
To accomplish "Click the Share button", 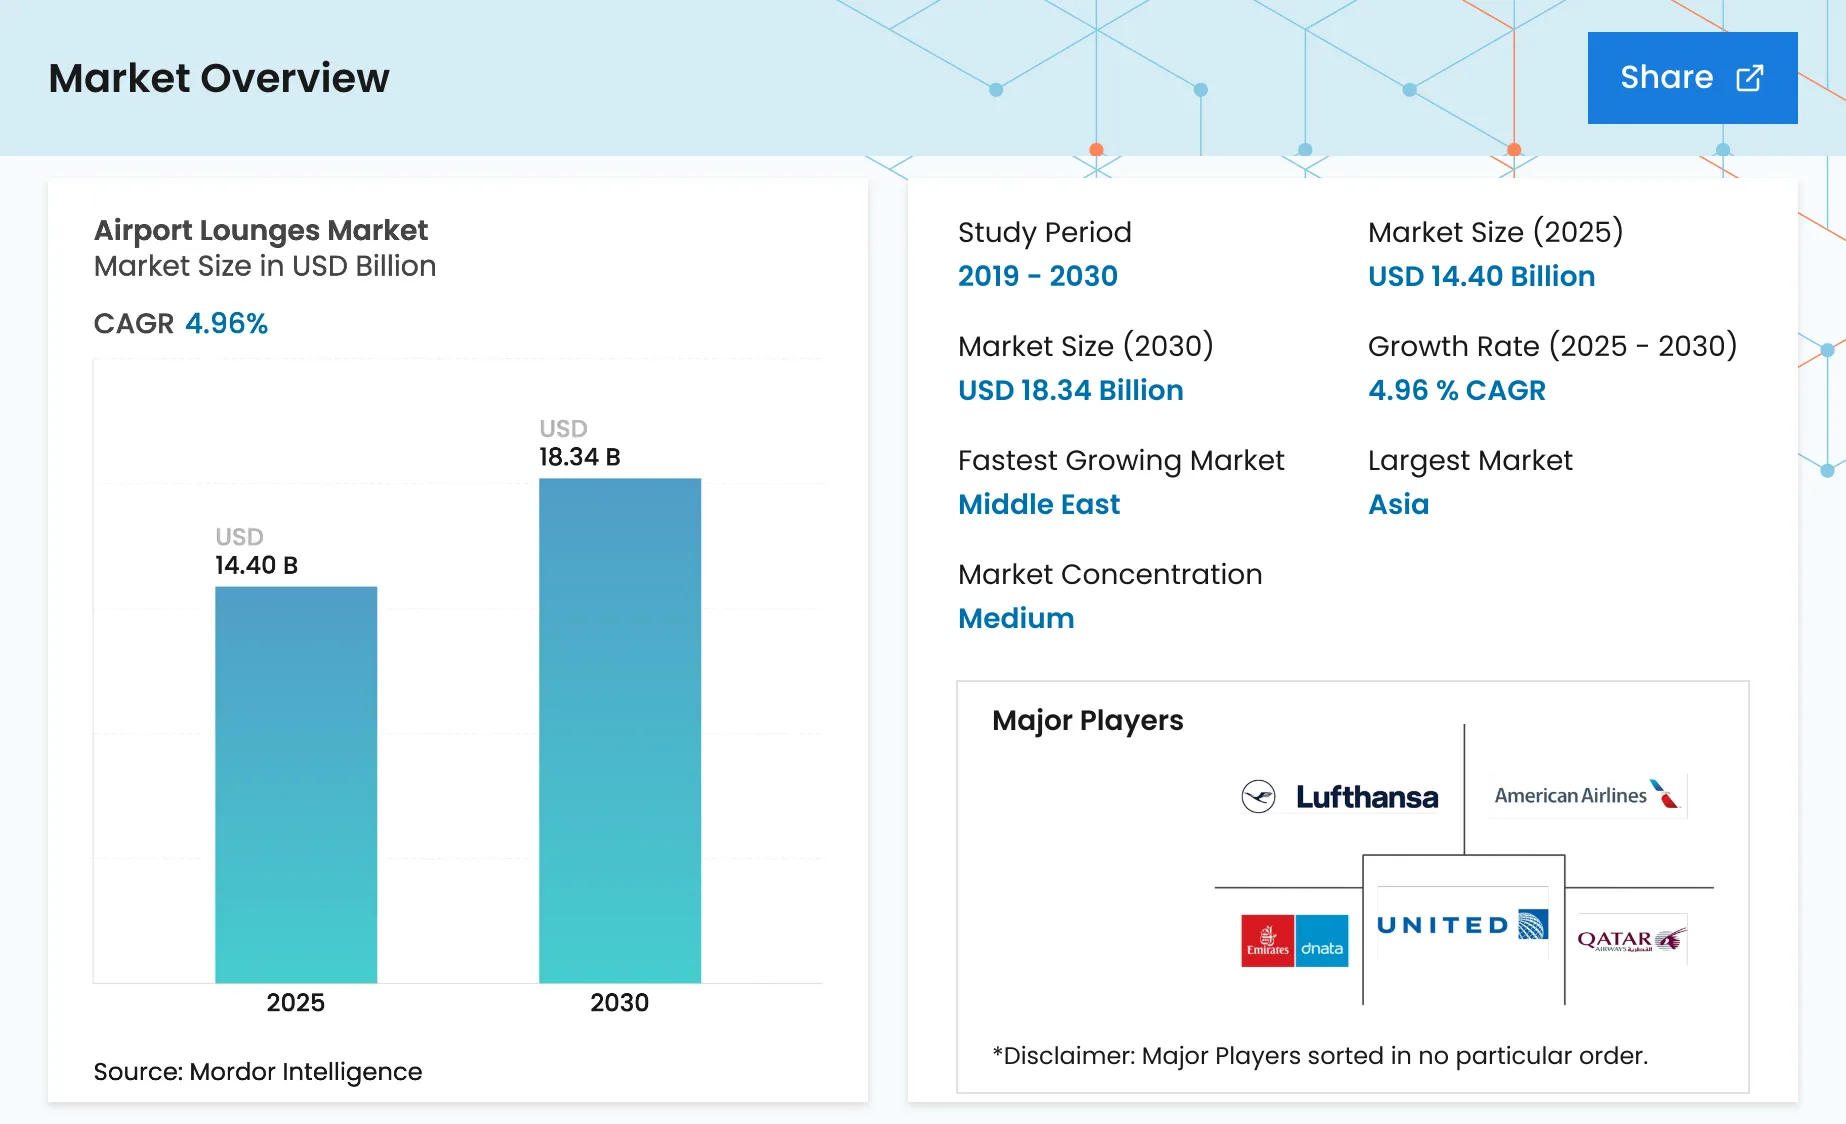I will pyautogui.click(x=1691, y=78).
